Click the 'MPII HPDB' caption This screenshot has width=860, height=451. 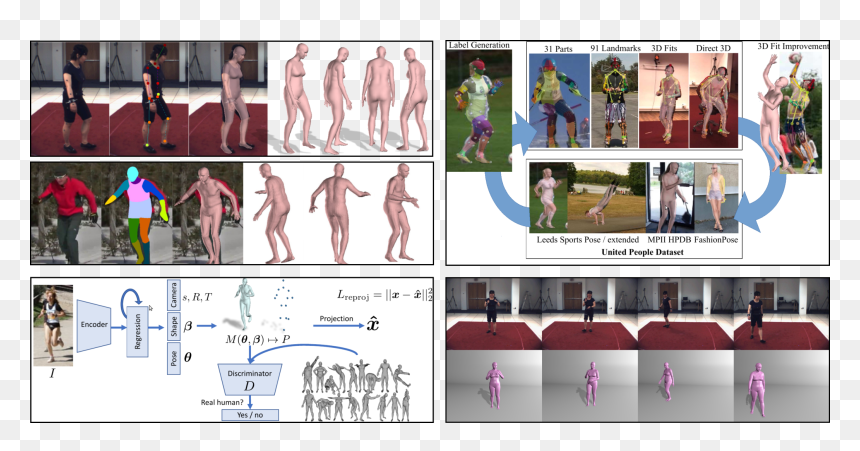pyautogui.click(x=670, y=240)
